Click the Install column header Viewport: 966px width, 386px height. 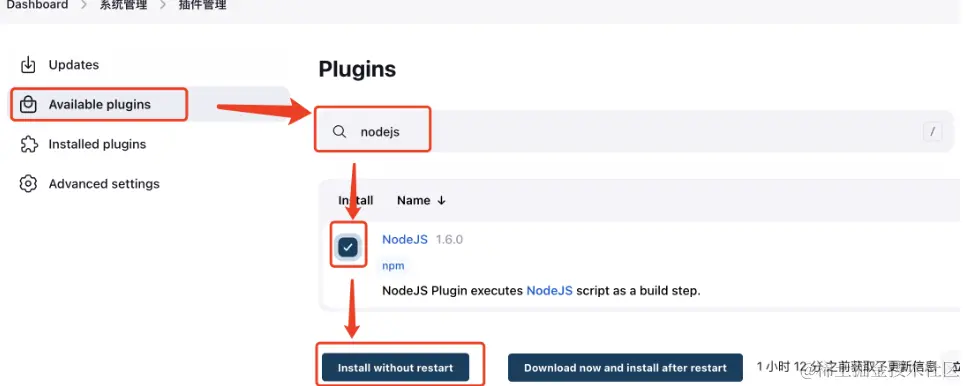pos(355,200)
